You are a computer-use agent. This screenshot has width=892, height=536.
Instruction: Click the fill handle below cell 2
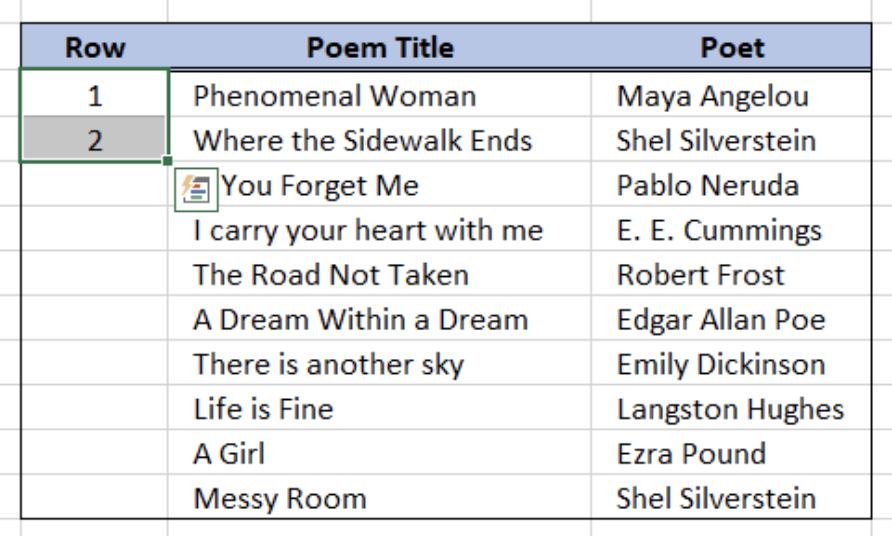click(167, 161)
